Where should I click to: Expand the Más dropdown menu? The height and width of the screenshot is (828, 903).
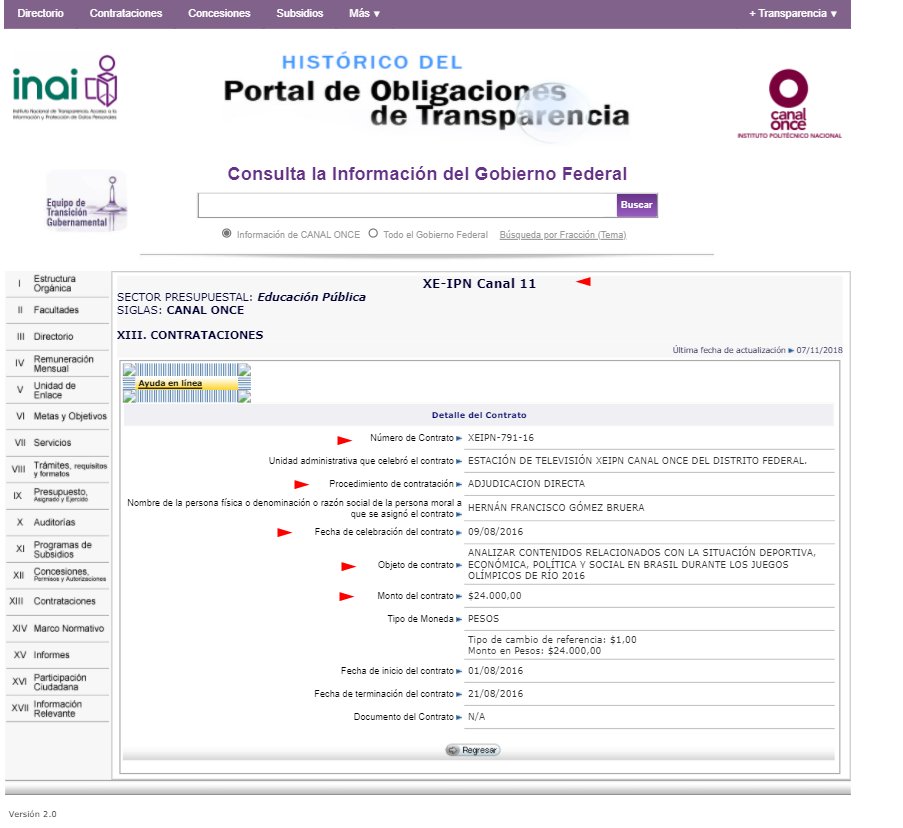[364, 13]
